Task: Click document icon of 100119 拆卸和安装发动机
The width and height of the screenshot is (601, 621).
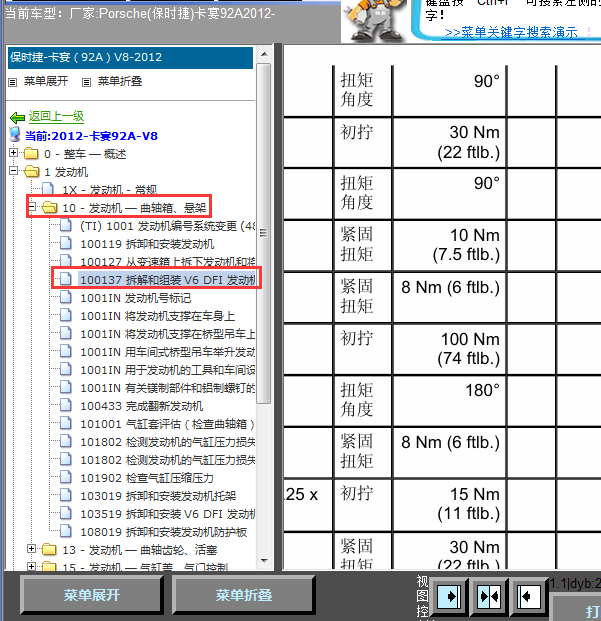Action: point(66,243)
